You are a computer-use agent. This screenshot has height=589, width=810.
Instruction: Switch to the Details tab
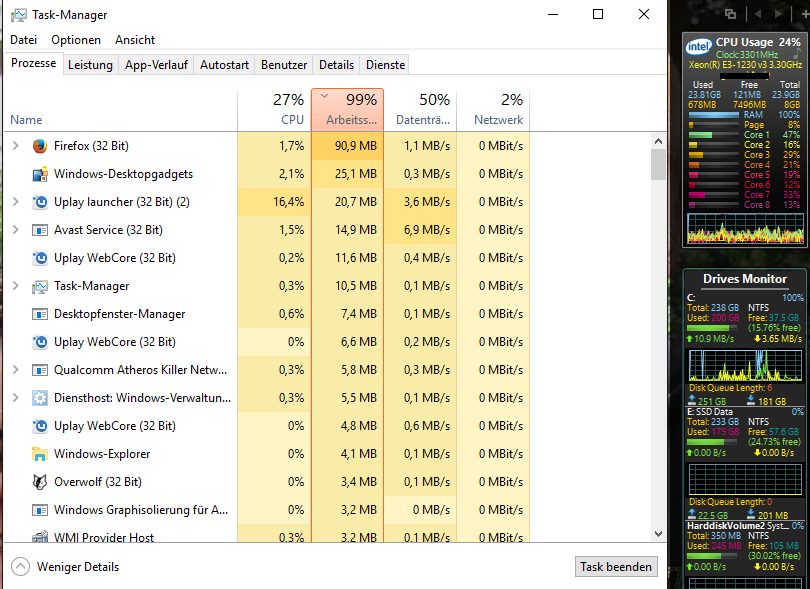pyautogui.click(x=336, y=65)
